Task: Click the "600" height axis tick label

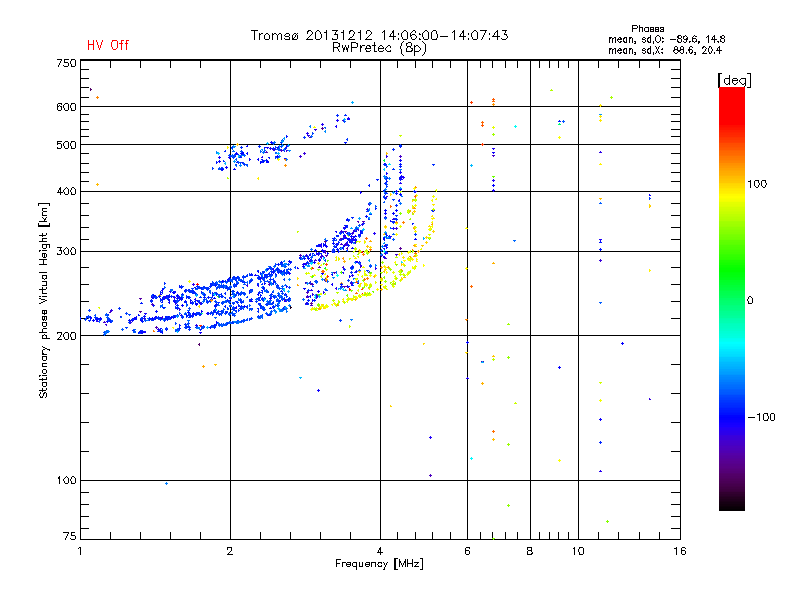Action: click(66, 107)
